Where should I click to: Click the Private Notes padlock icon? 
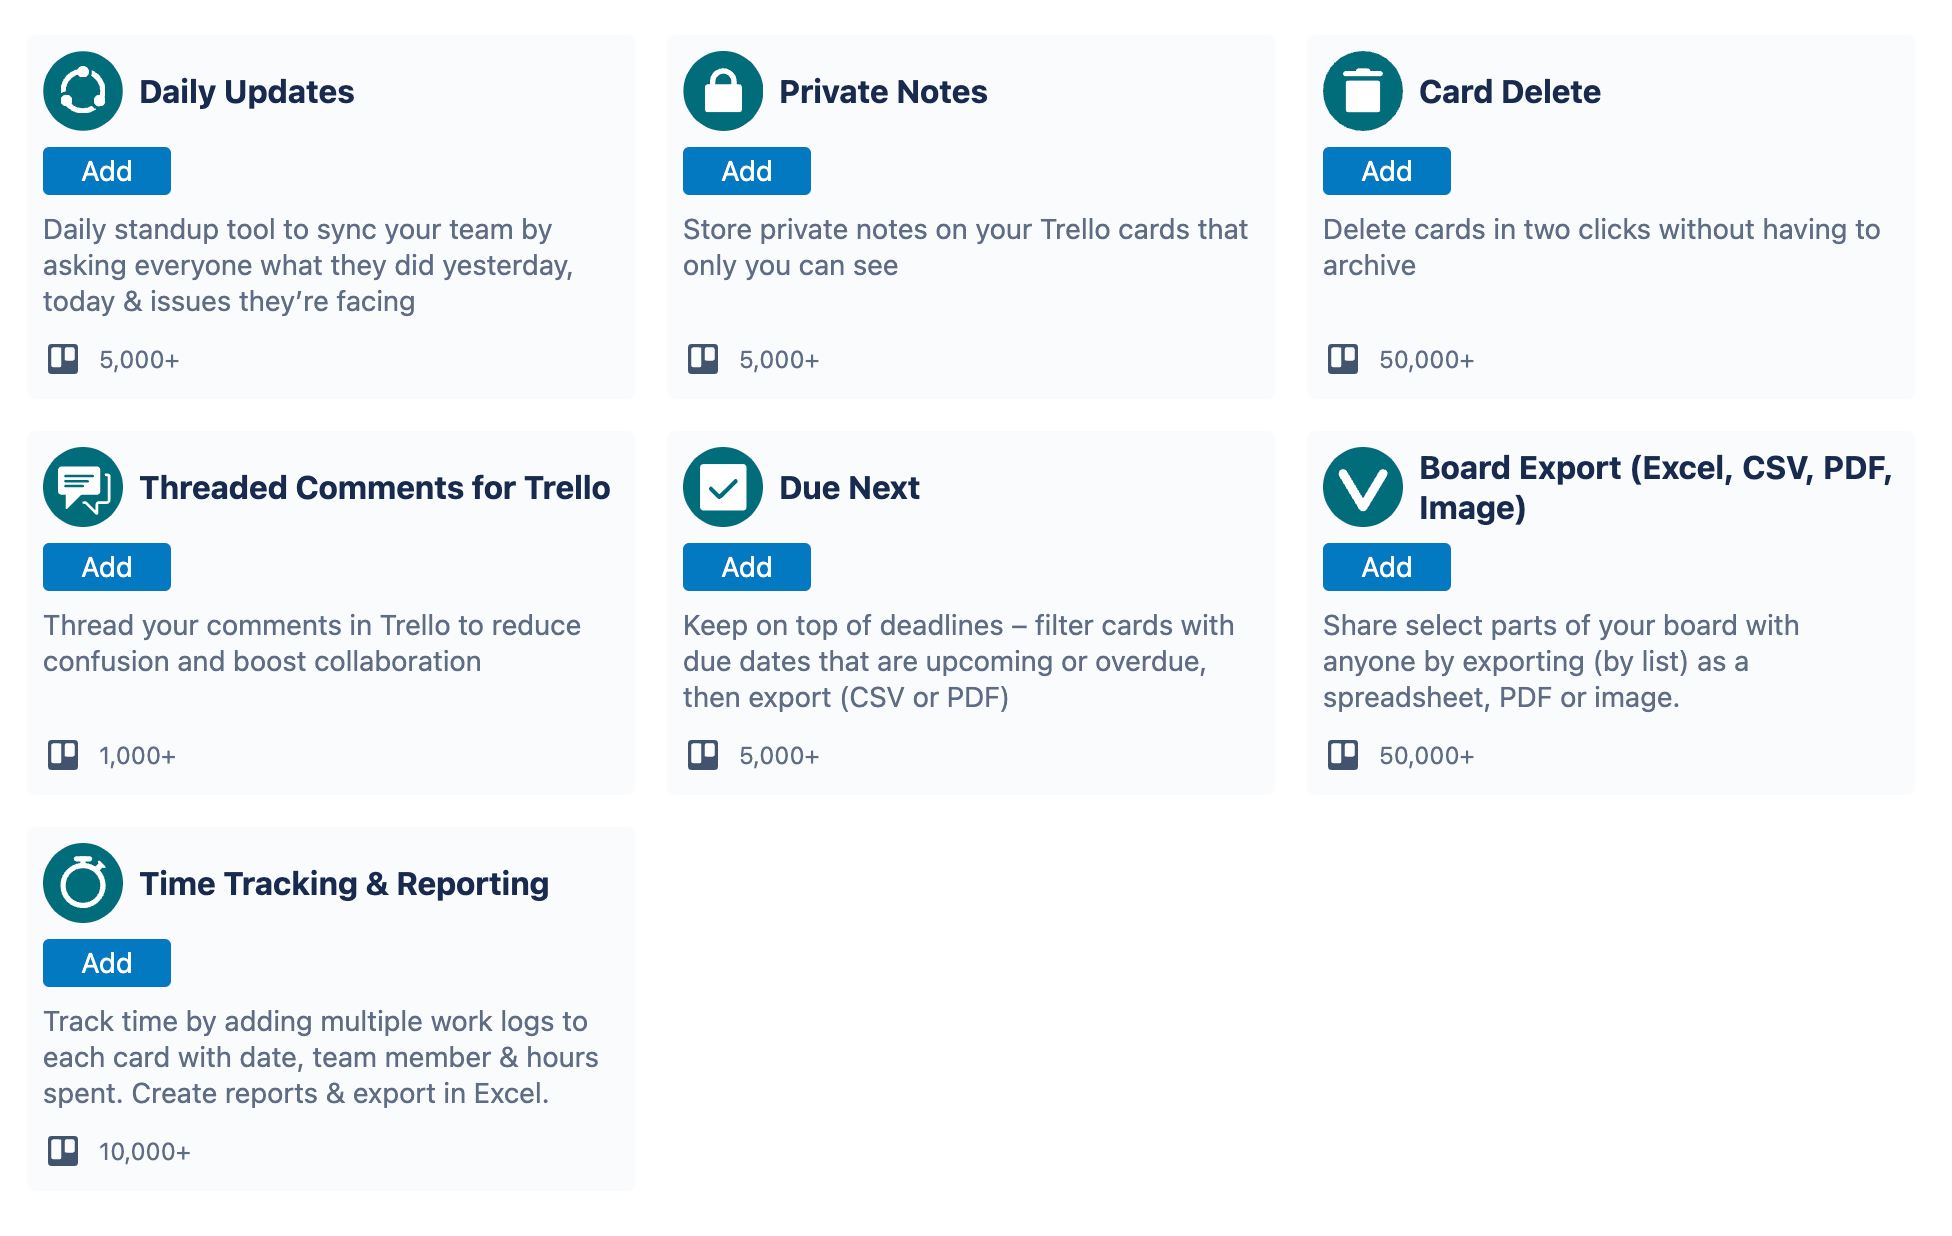[x=723, y=91]
